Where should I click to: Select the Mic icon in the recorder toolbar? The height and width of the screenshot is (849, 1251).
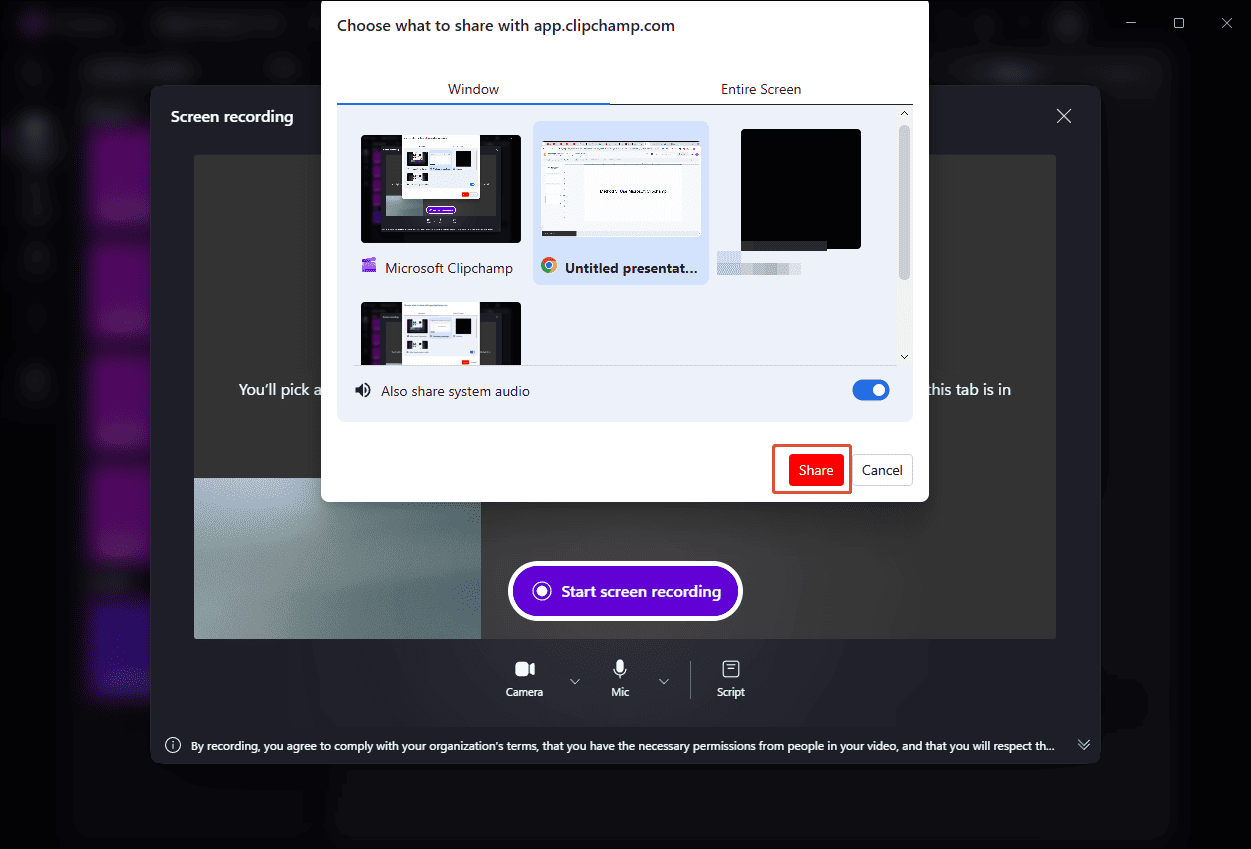tap(619, 668)
